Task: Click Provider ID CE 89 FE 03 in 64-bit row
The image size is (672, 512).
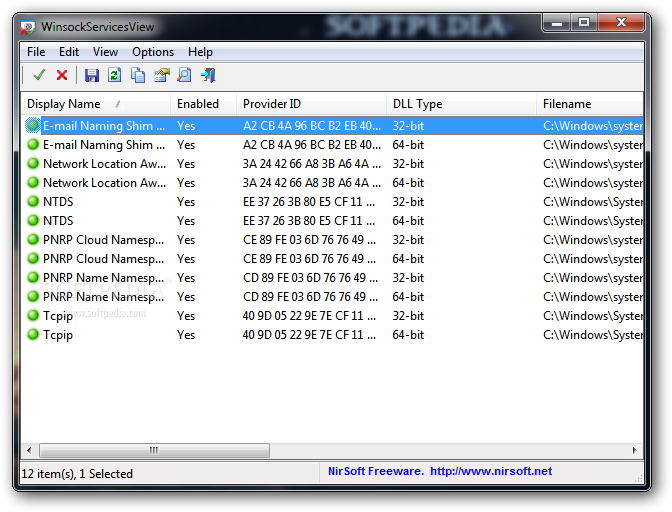Action: coord(309,258)
